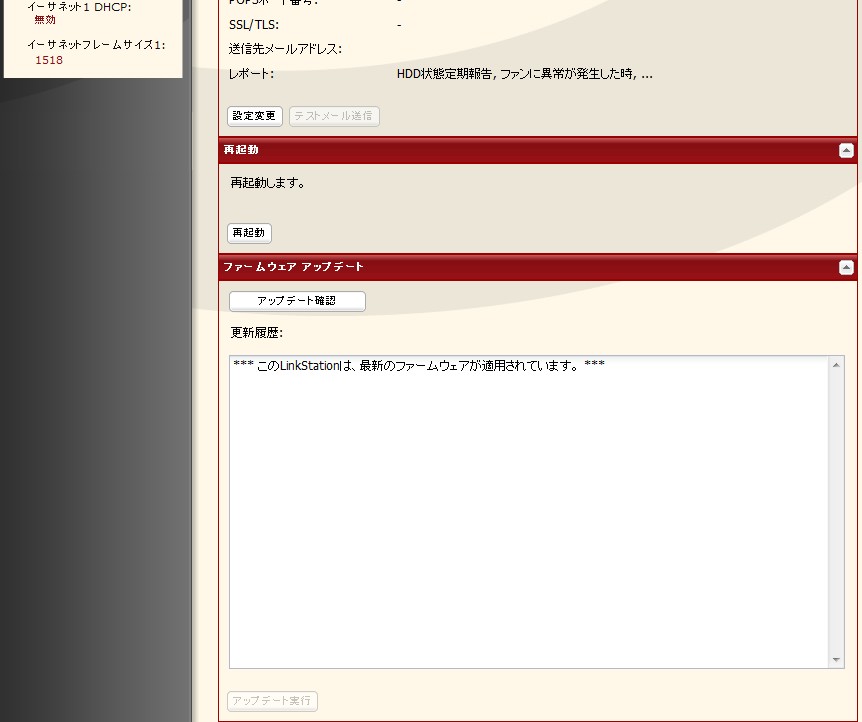Check for updates with アップデート確認

coord(297,301)
